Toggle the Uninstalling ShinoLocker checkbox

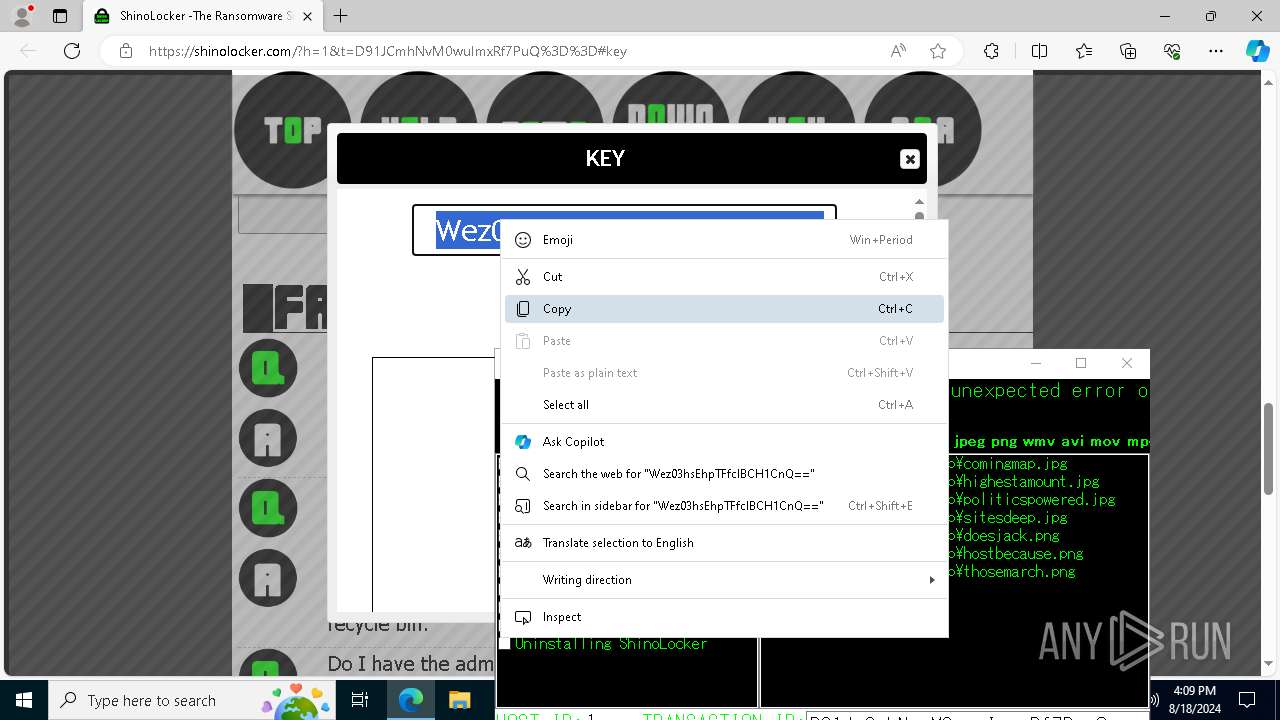[505, 644]
